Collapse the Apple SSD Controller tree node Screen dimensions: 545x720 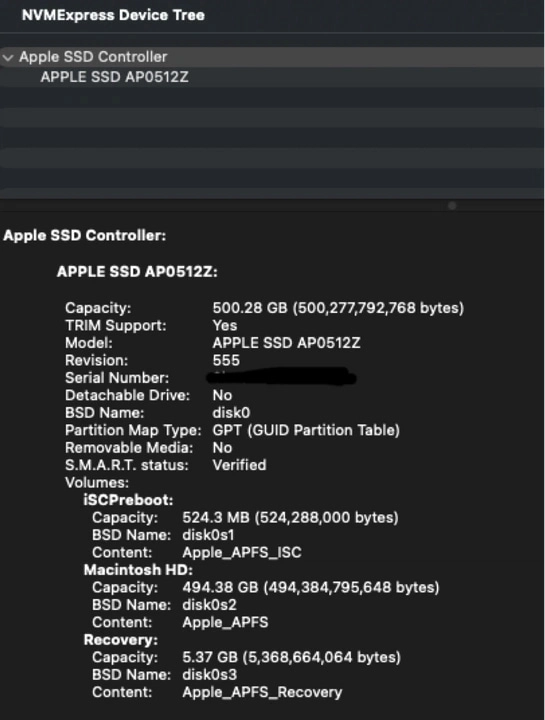(8, 58)
